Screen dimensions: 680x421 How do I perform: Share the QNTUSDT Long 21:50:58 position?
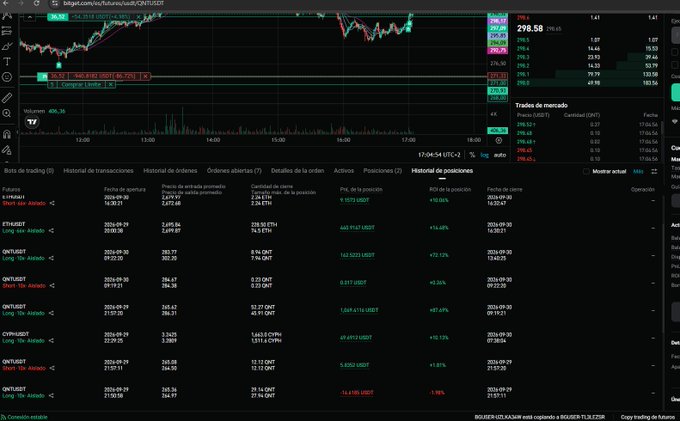click(52, 395)
